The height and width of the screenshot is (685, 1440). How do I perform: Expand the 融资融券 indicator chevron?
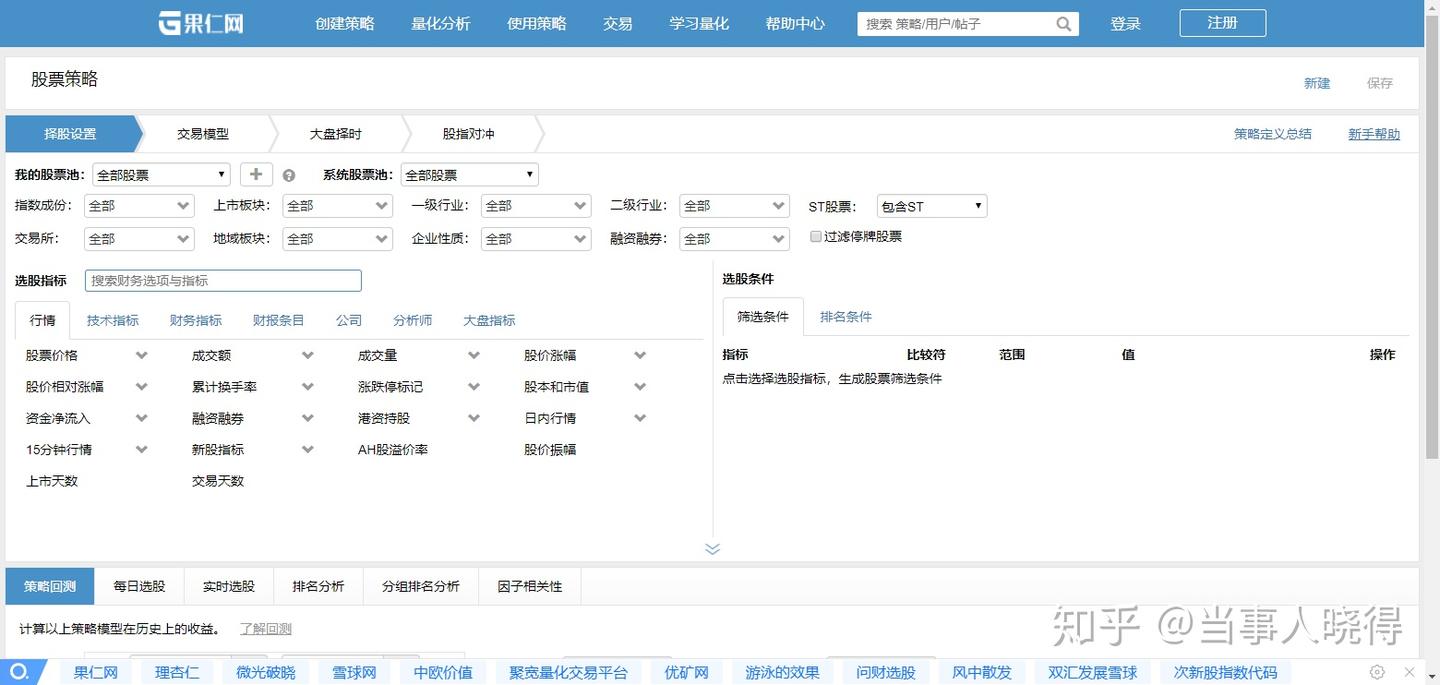point(307,417)
